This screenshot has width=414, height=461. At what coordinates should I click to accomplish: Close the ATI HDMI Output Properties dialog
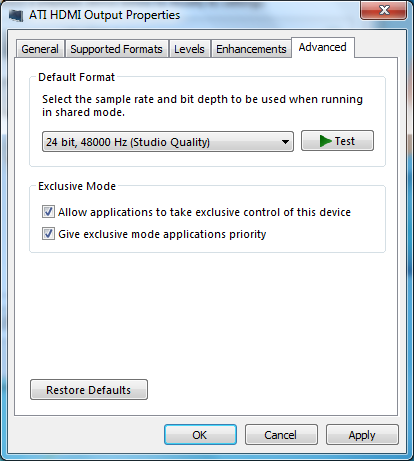384,10
